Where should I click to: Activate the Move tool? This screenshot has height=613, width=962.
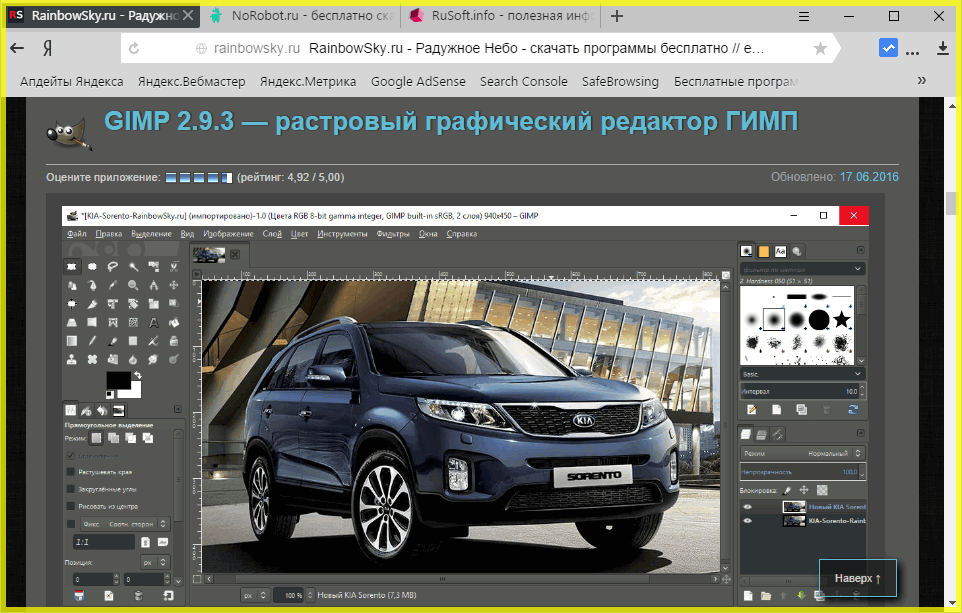pyautogui.click(x=174, y=285)
